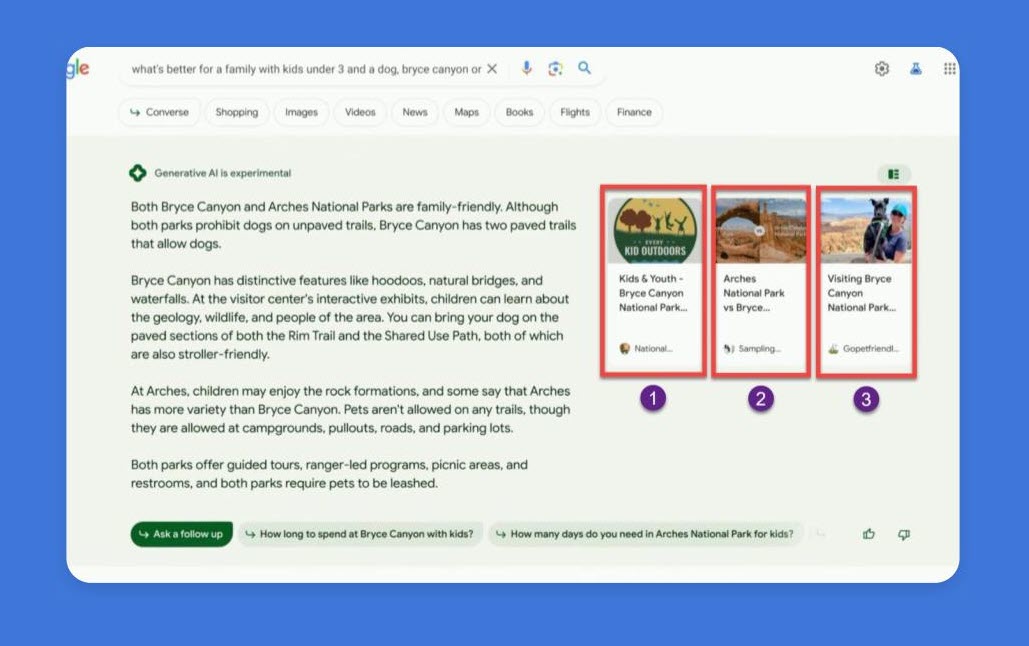The width and height of the screenshot is (1029, 646).
Task: Open Google Lens image search
Action: coord(556,68)
